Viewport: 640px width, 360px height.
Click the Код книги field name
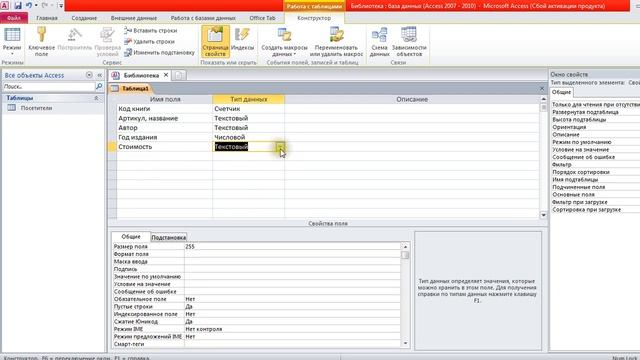[x=134, y=109]
